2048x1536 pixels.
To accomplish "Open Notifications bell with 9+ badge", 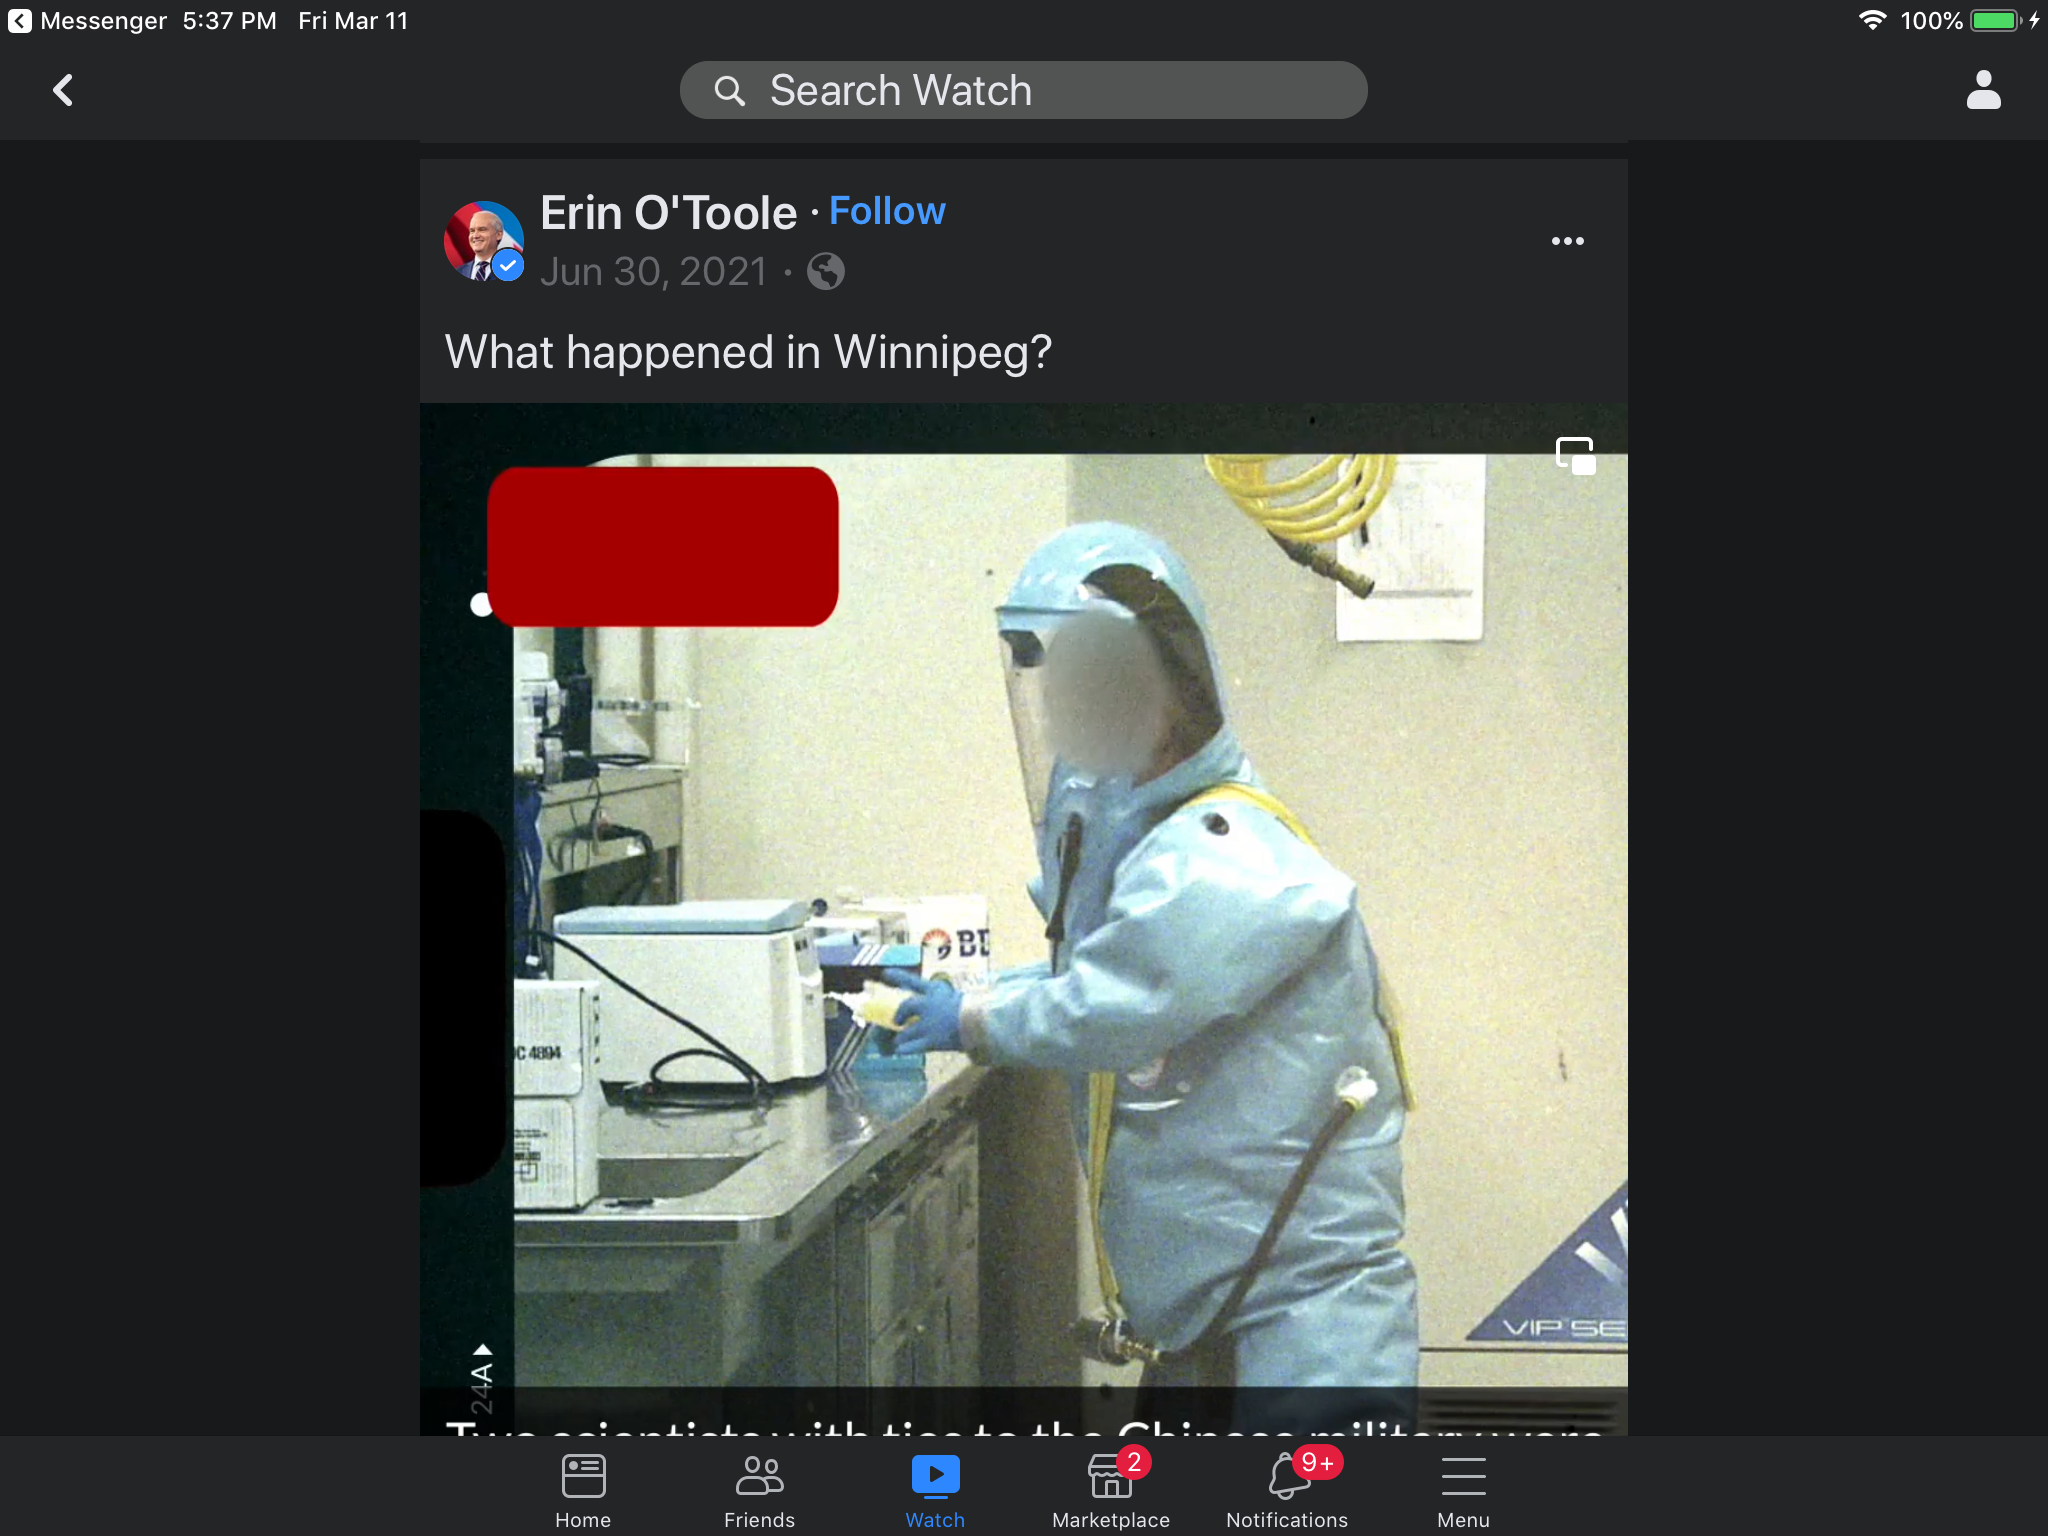I will coord(1287,1490).
